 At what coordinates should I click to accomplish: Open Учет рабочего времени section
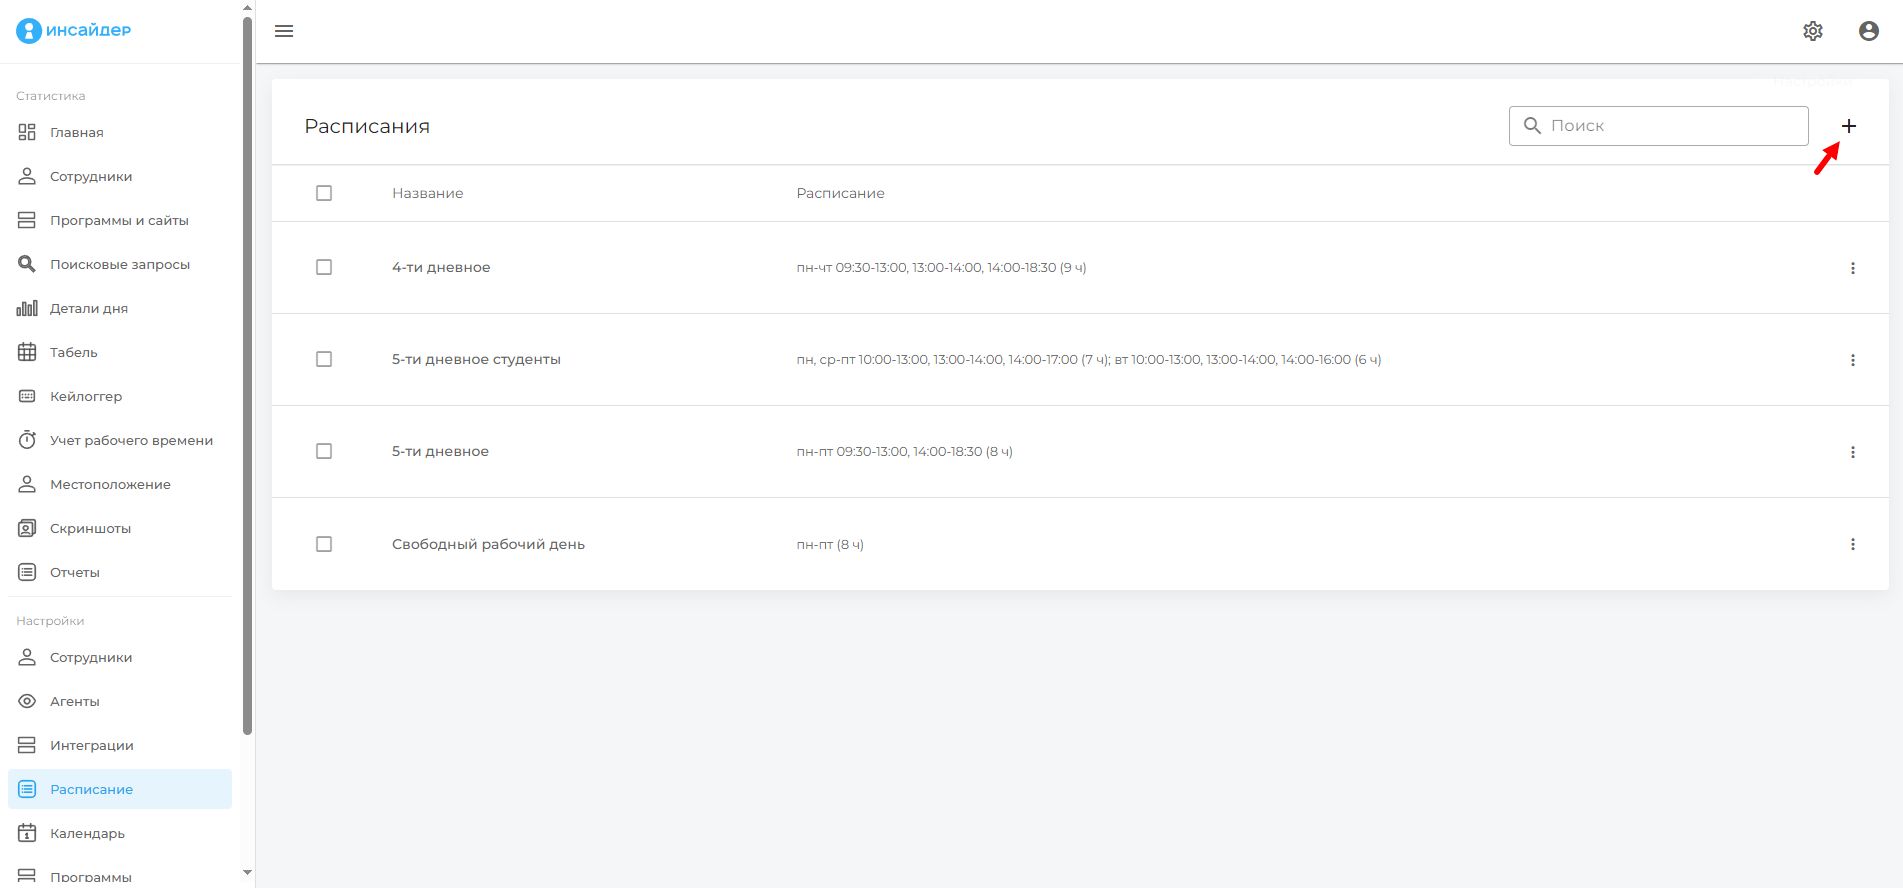point(131,440)
